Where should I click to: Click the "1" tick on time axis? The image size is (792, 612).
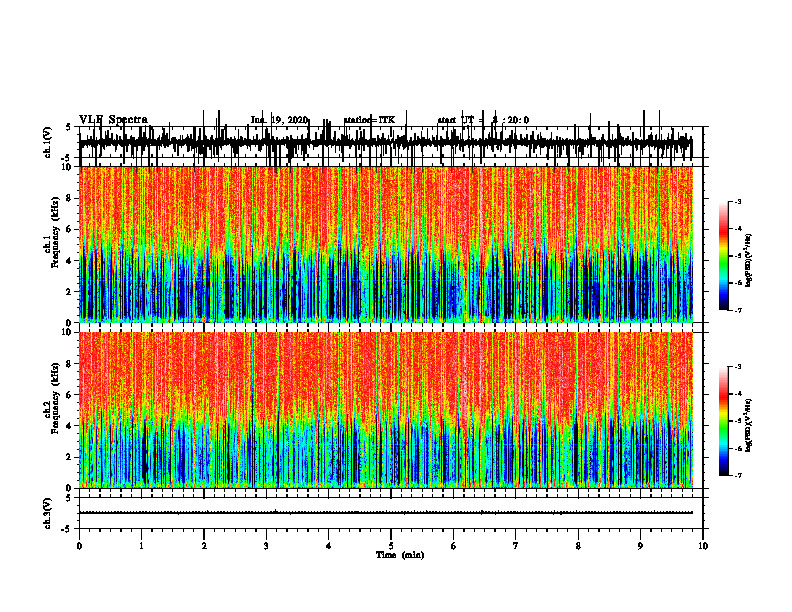pos(141,546)
